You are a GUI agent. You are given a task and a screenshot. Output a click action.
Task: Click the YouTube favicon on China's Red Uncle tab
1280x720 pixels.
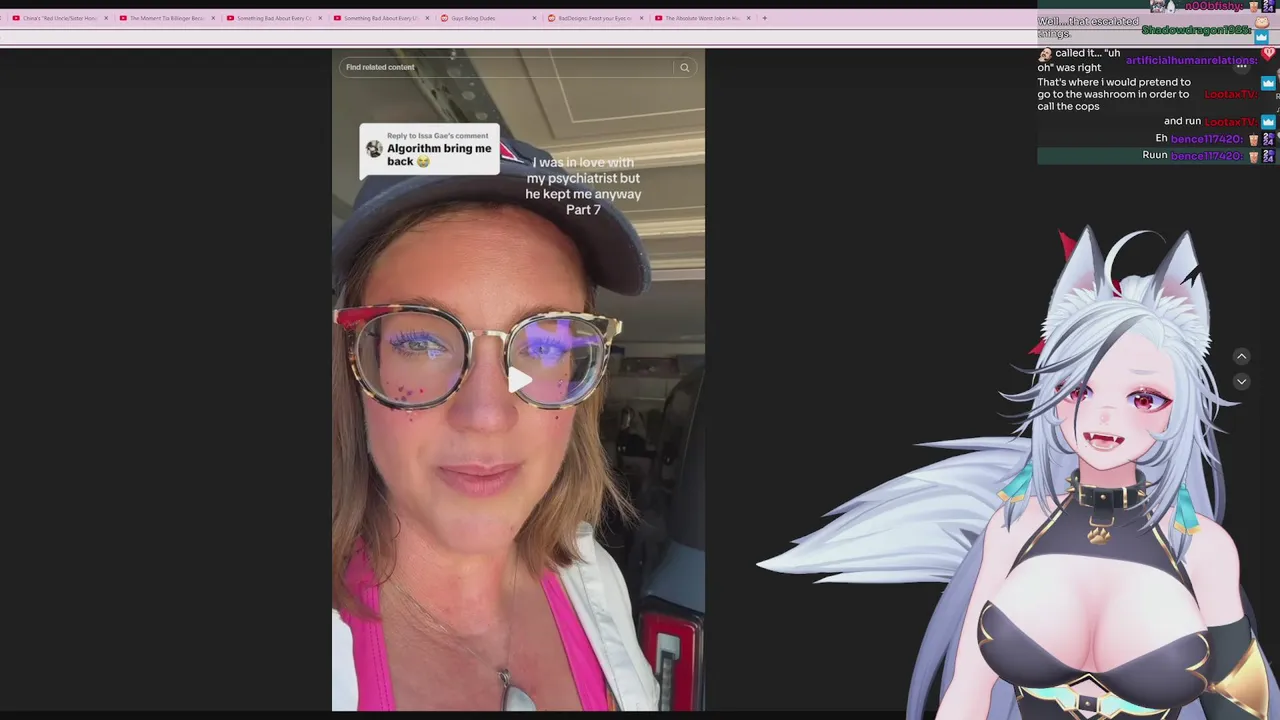pyautogui.click(x=16, y=18)
